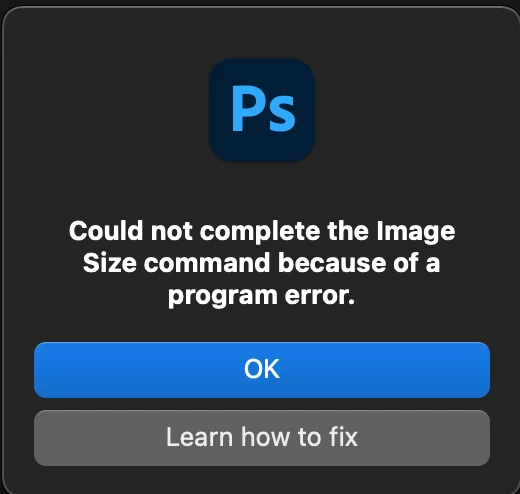Click the Size command because of a line
Screen dimensions: 520x494
pos(262,263)
